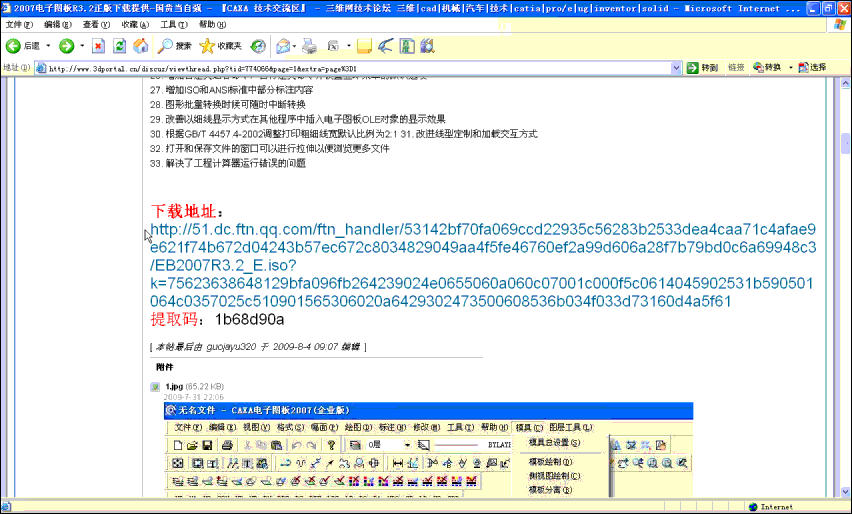Click the CAXA 电子图板2007 screenshot image
The width and height of the screenshot is (852, 514).
[429, 450]
